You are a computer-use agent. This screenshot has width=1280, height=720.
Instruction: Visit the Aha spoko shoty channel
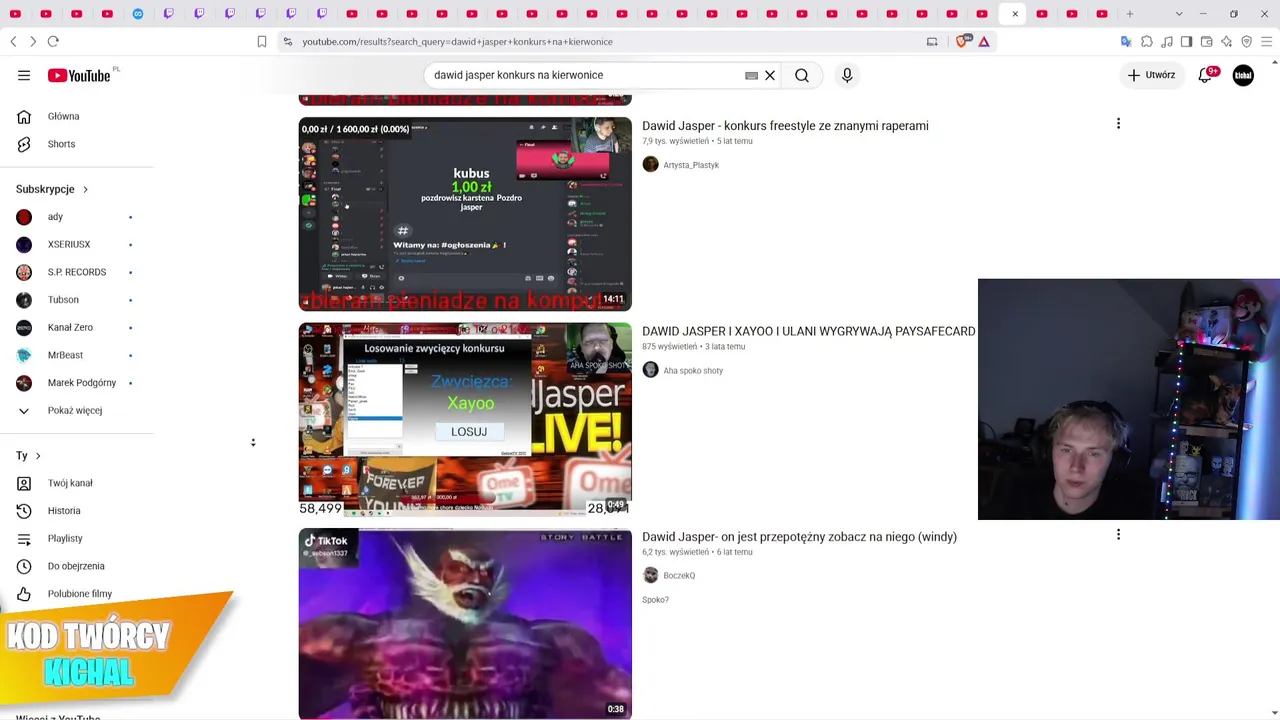(693, 370)
